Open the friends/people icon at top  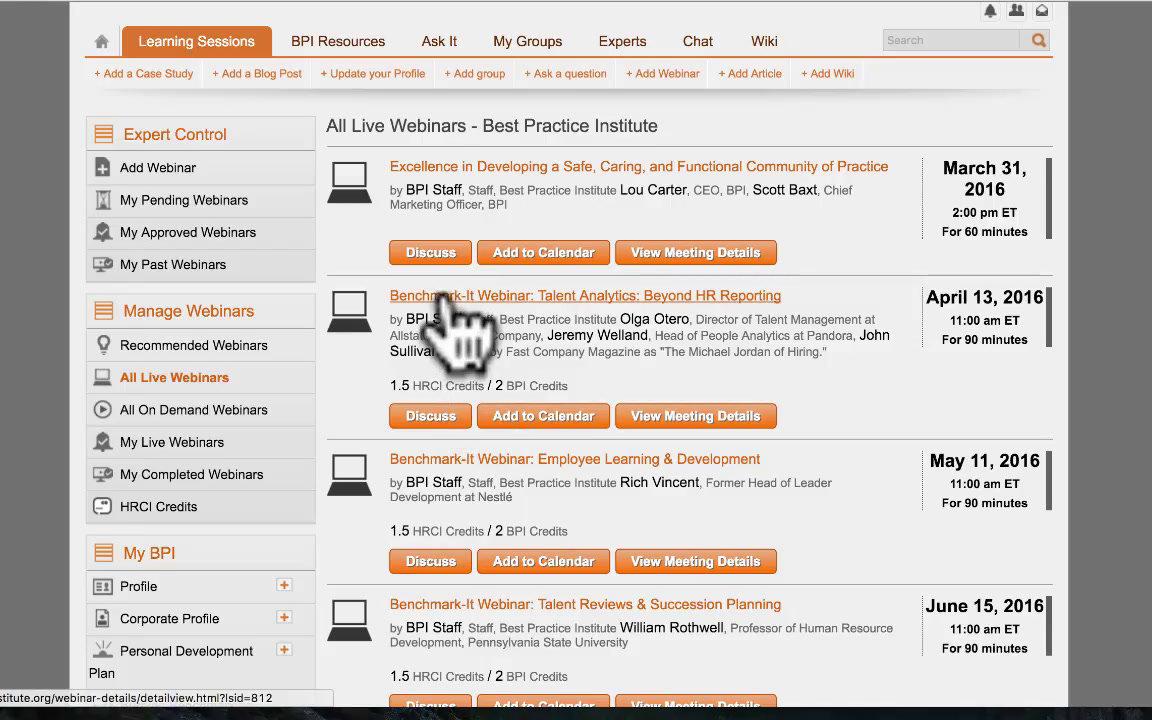click(1016, 11)
